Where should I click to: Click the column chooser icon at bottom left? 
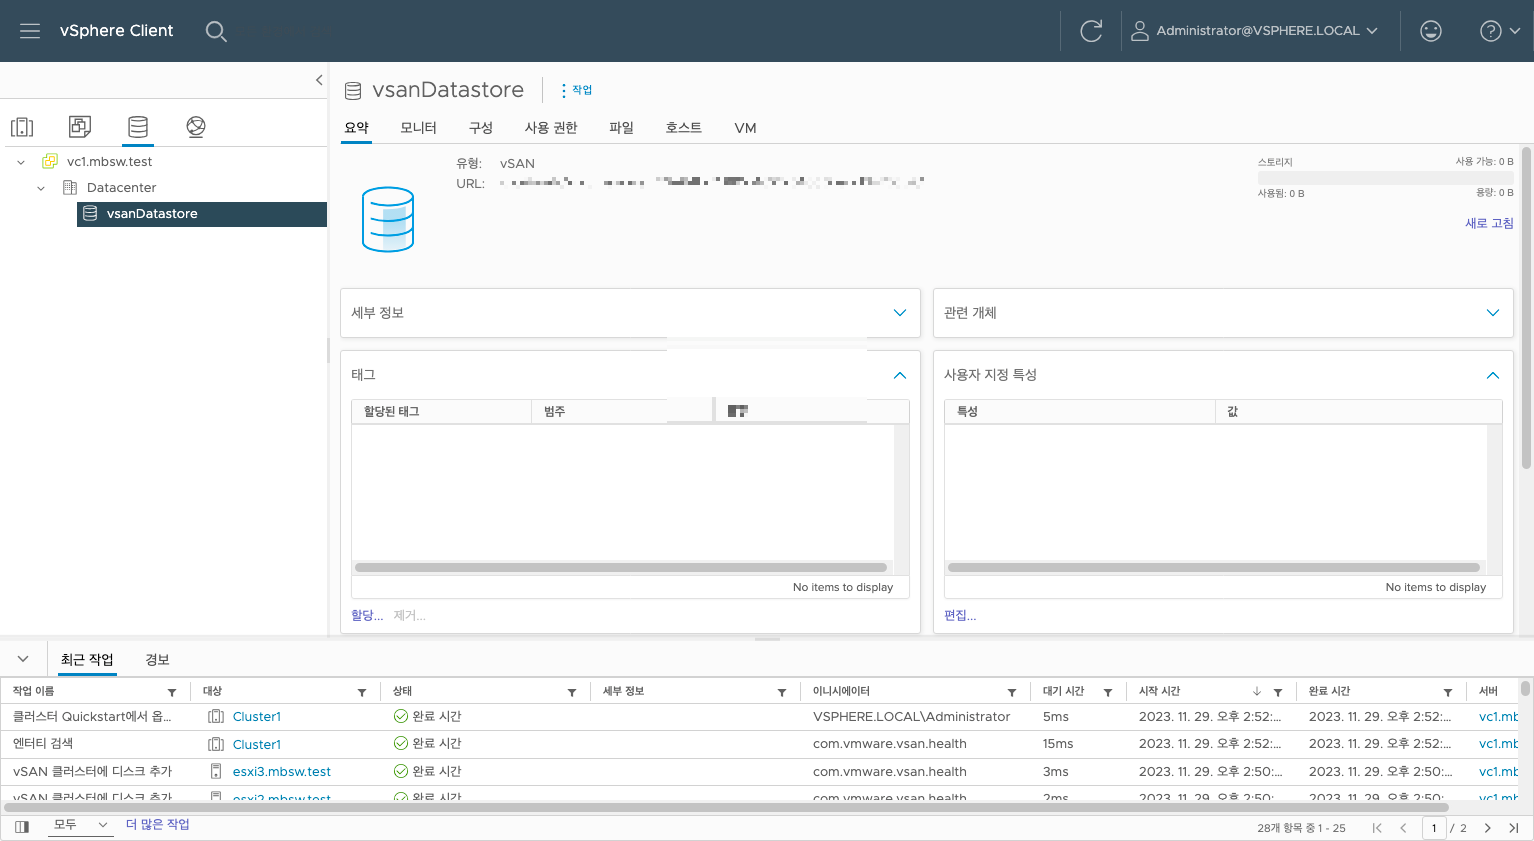pyautogui.click(x=22, y=827)
